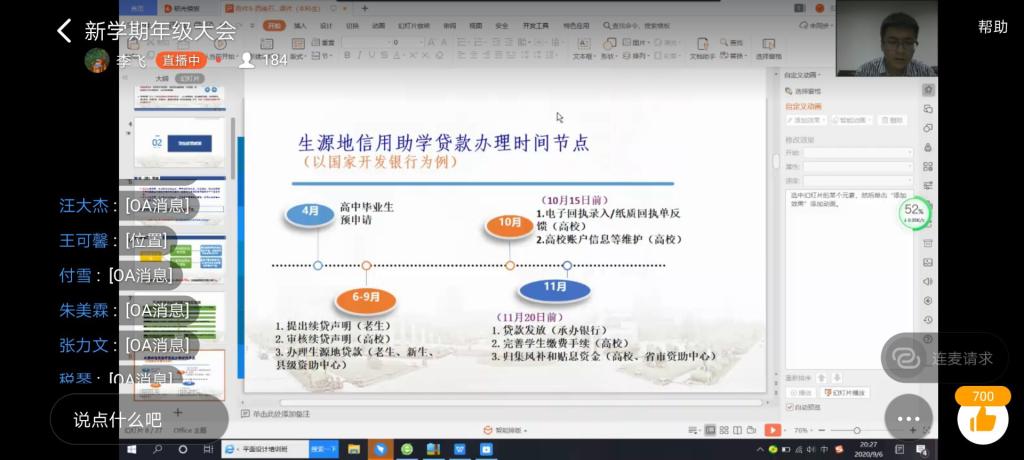Select the slide 02 thumbnail
The image size is (1024, 460).
[181, 143]
